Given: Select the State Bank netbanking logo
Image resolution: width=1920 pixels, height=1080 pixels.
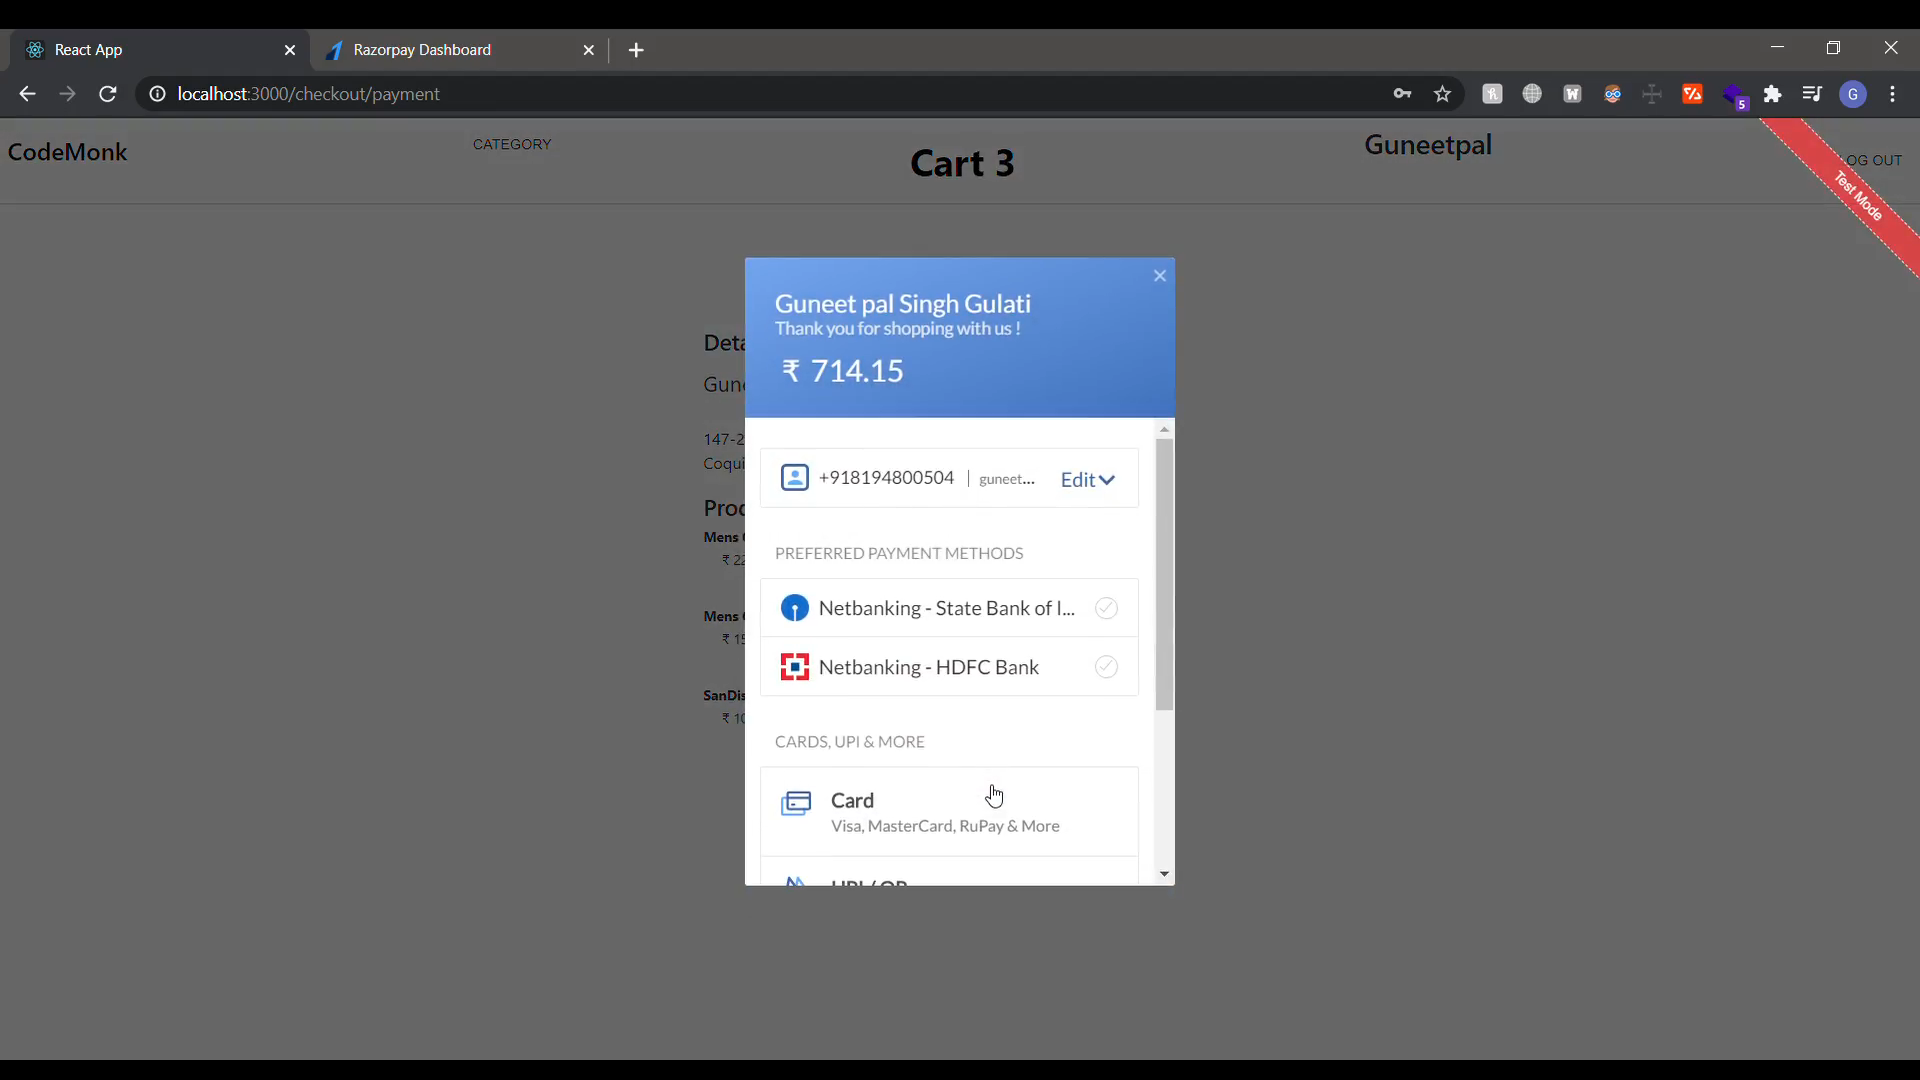Looking at the screenshot, I should tap(795, 608).
